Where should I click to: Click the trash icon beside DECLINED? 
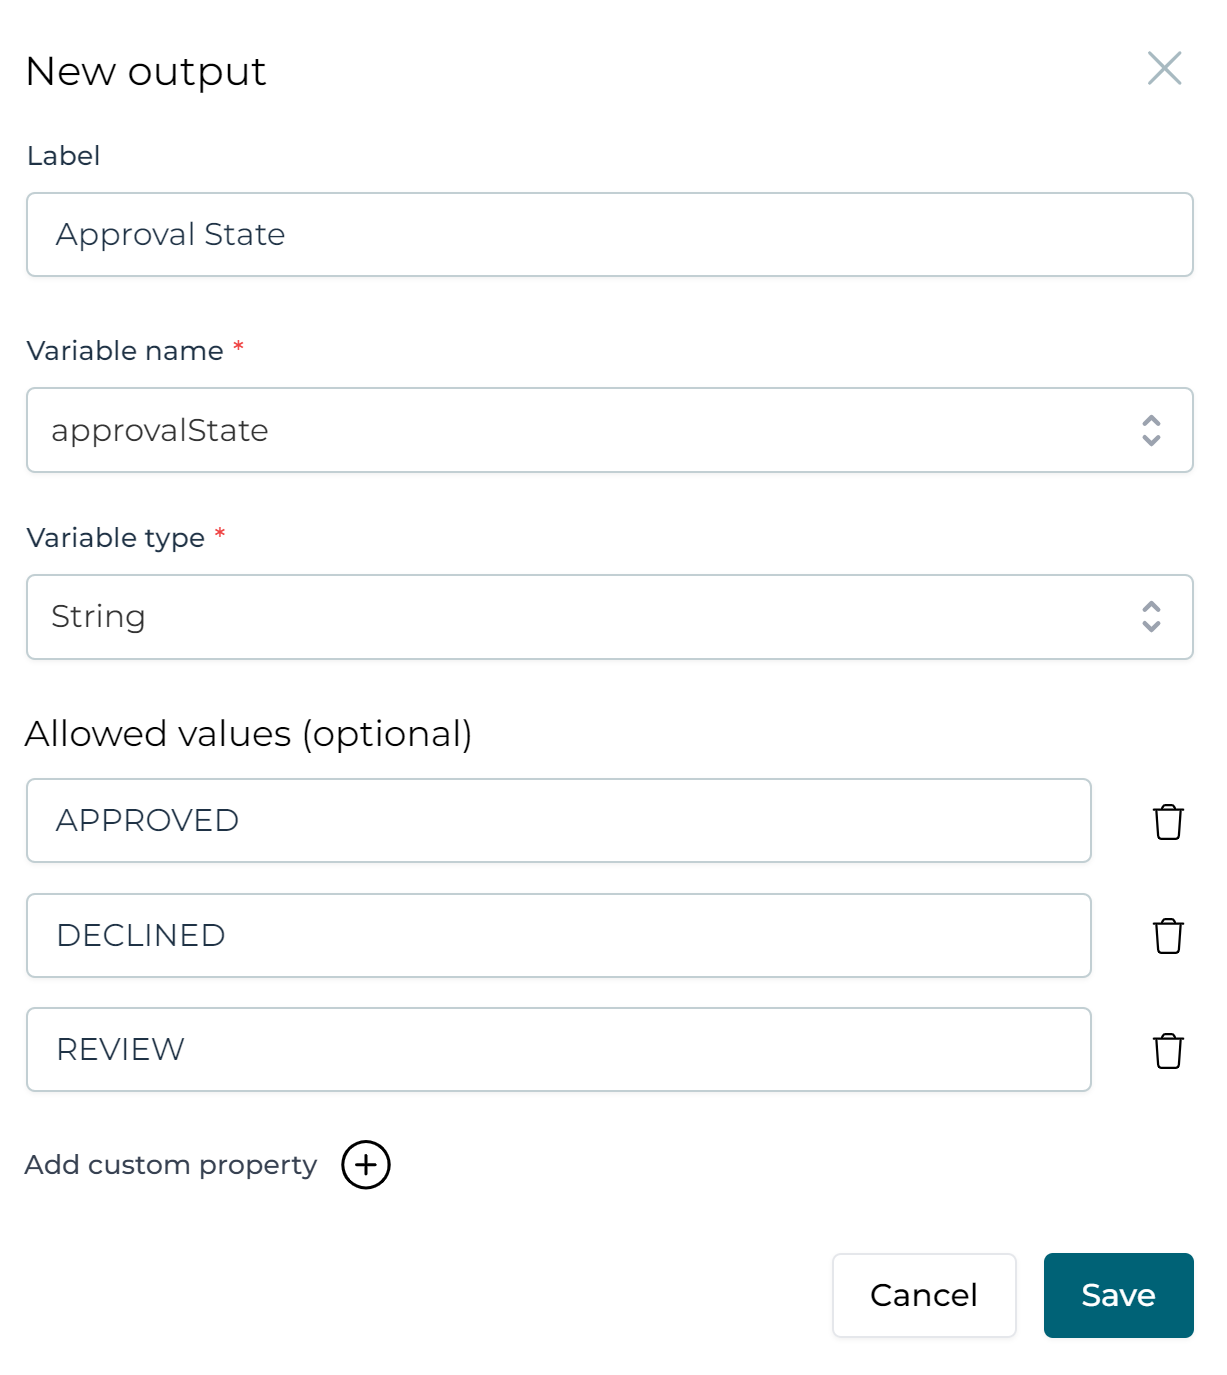(1167, 936)
